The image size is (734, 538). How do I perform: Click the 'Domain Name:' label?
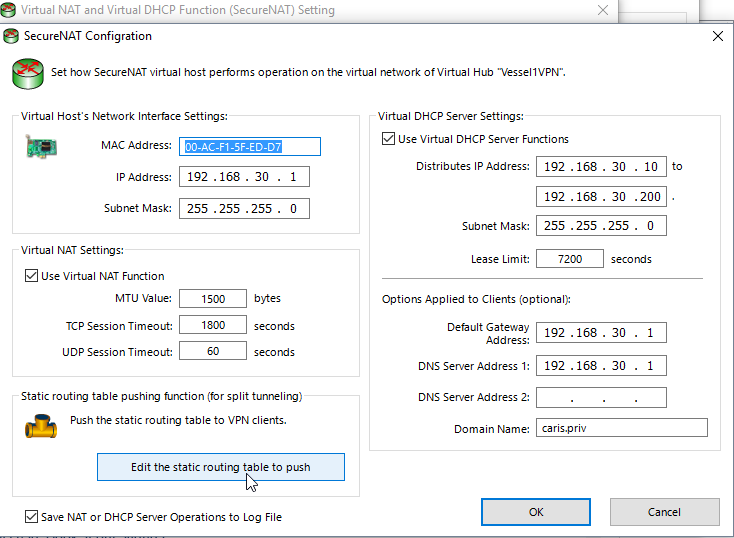[x=492, y=429]
